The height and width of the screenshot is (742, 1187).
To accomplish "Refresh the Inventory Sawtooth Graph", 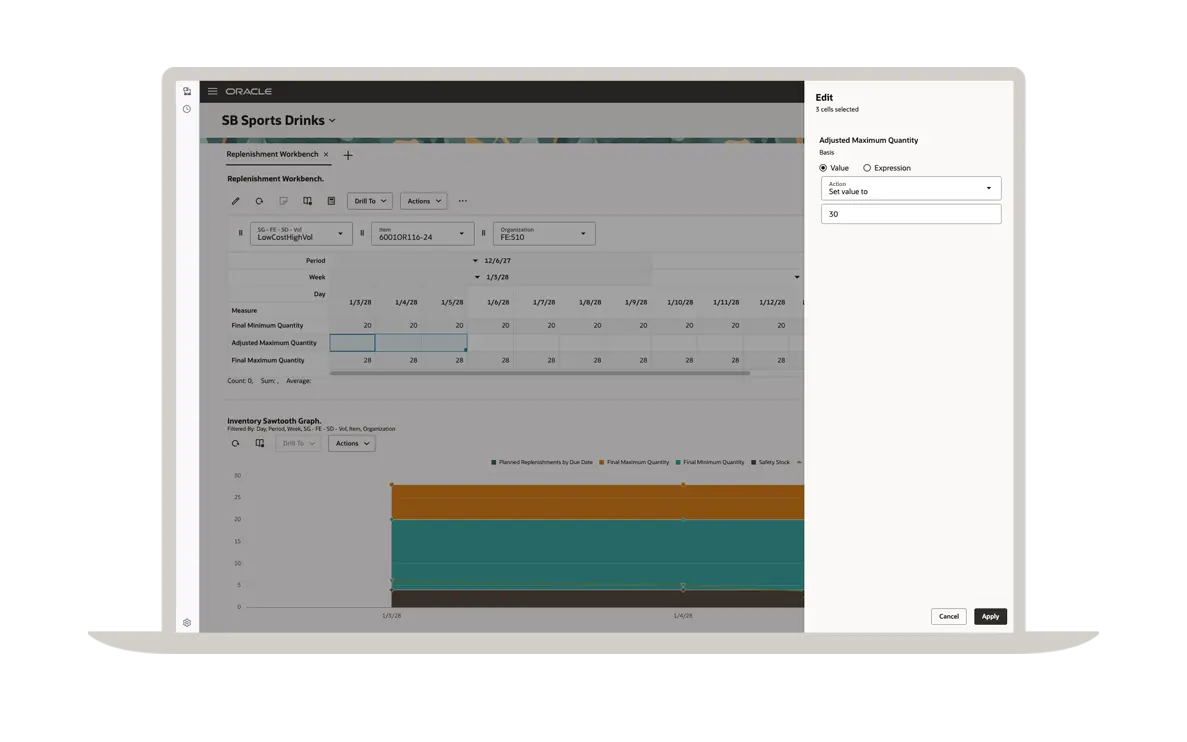I will tap(236, 443).
